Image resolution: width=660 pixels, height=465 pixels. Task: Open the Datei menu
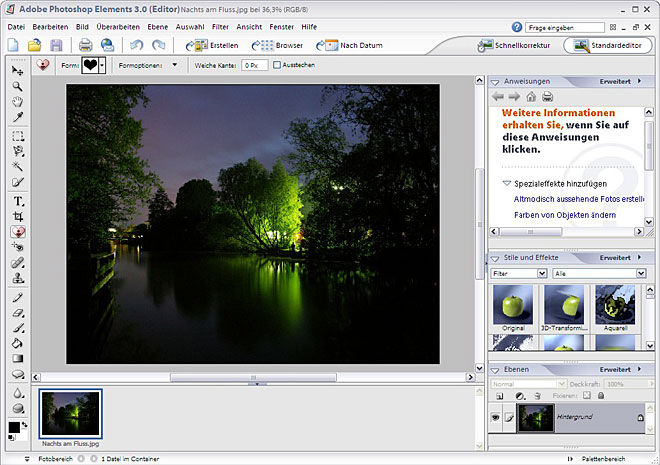(x=16, y=27)
